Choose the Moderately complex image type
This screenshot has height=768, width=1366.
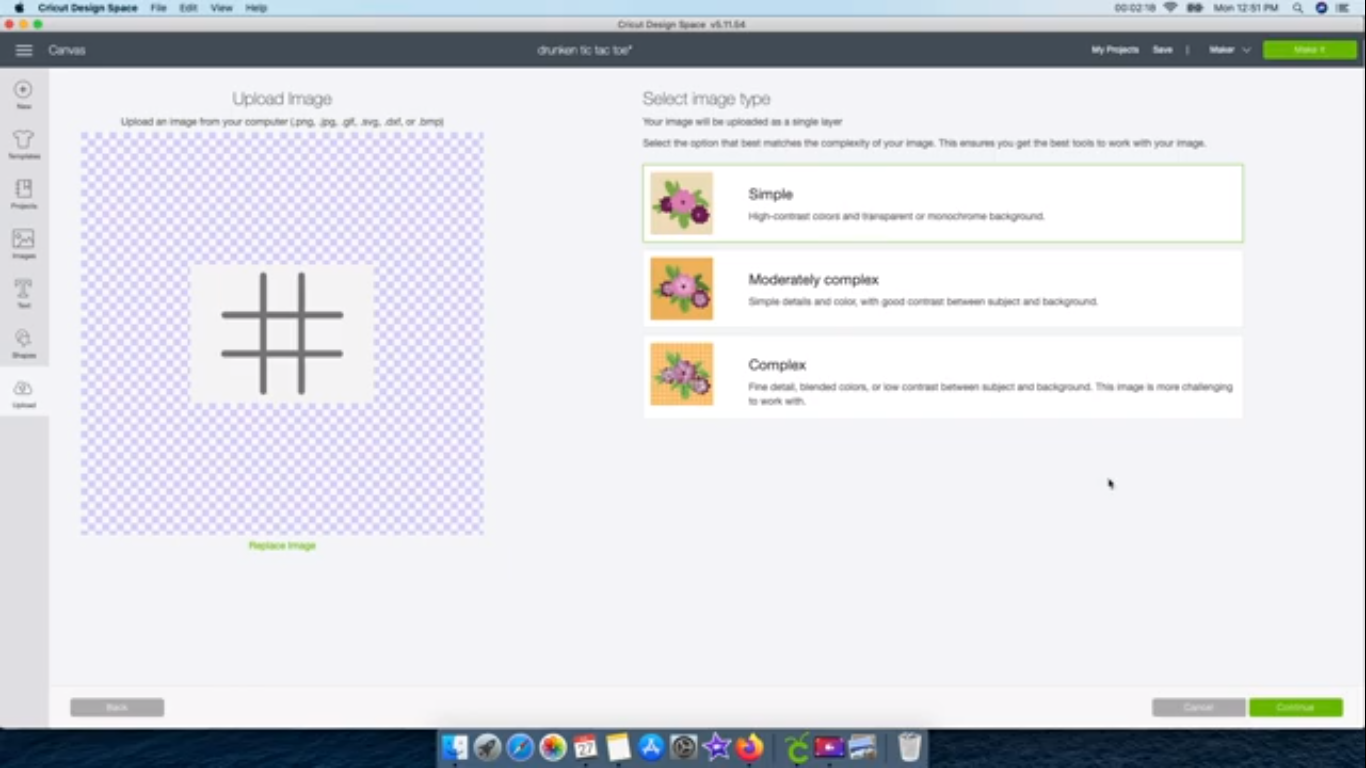click(942, 289)
